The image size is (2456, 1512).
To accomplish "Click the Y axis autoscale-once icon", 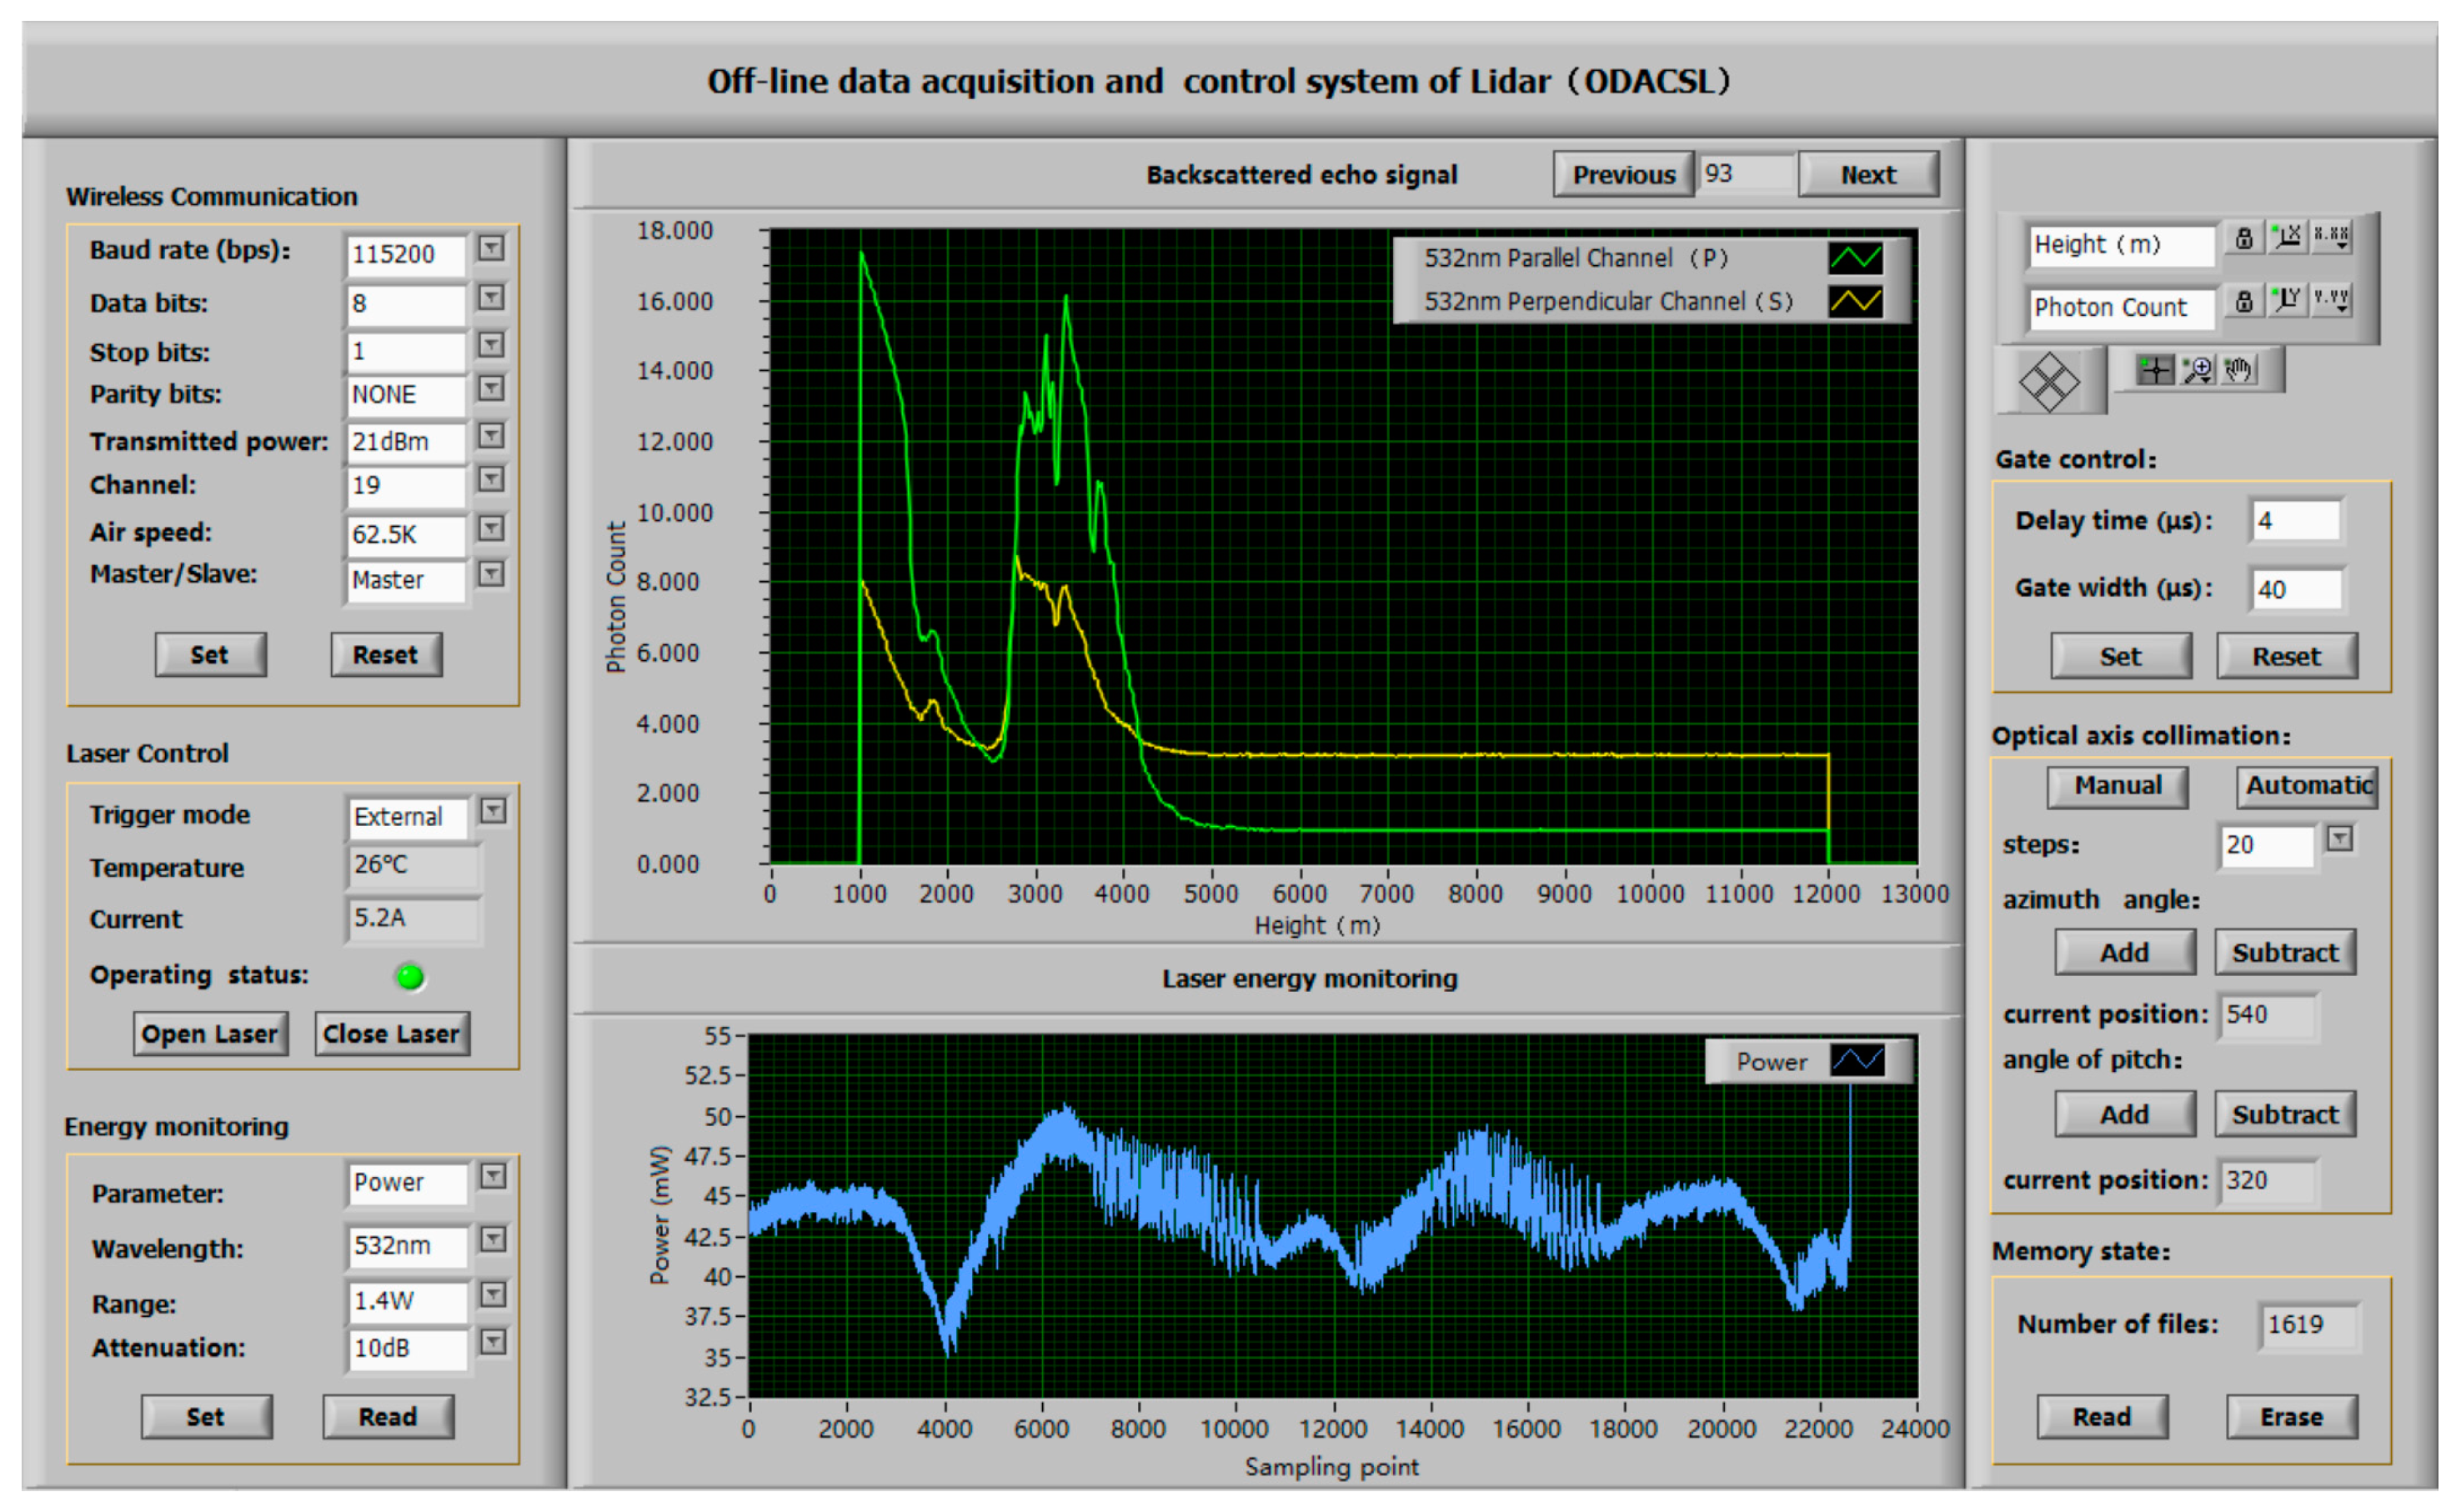I will click(2287, 300).
